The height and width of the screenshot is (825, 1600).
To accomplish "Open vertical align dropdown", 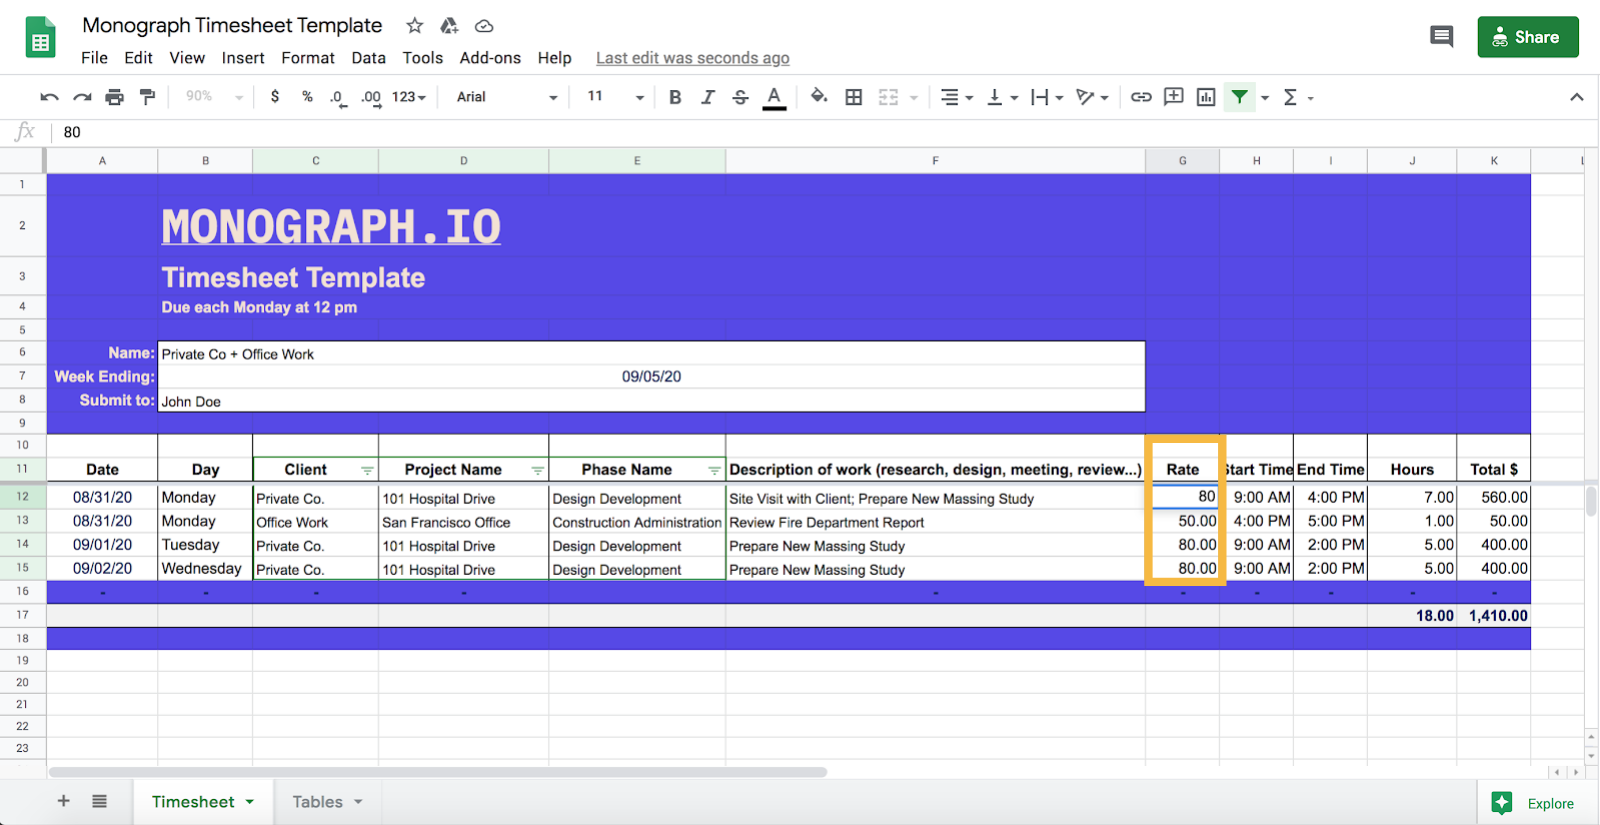I will tap(1002, 97).
